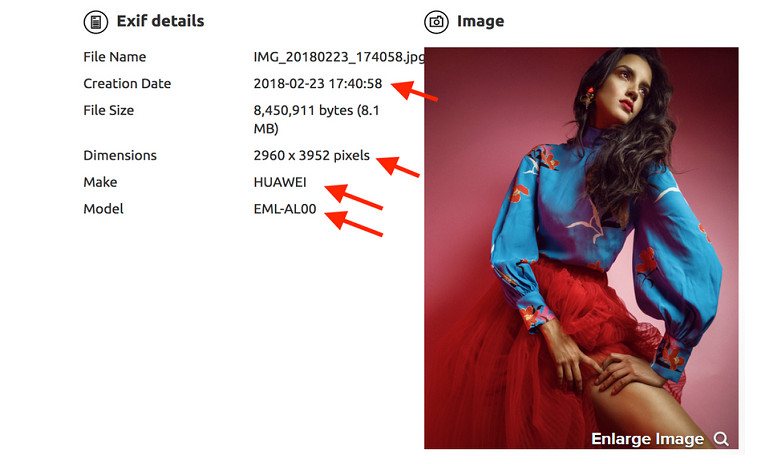Click the Exif details heading text
Image resolution: width=776 pixels, height=464 pixels.
[x=160, y=21]
